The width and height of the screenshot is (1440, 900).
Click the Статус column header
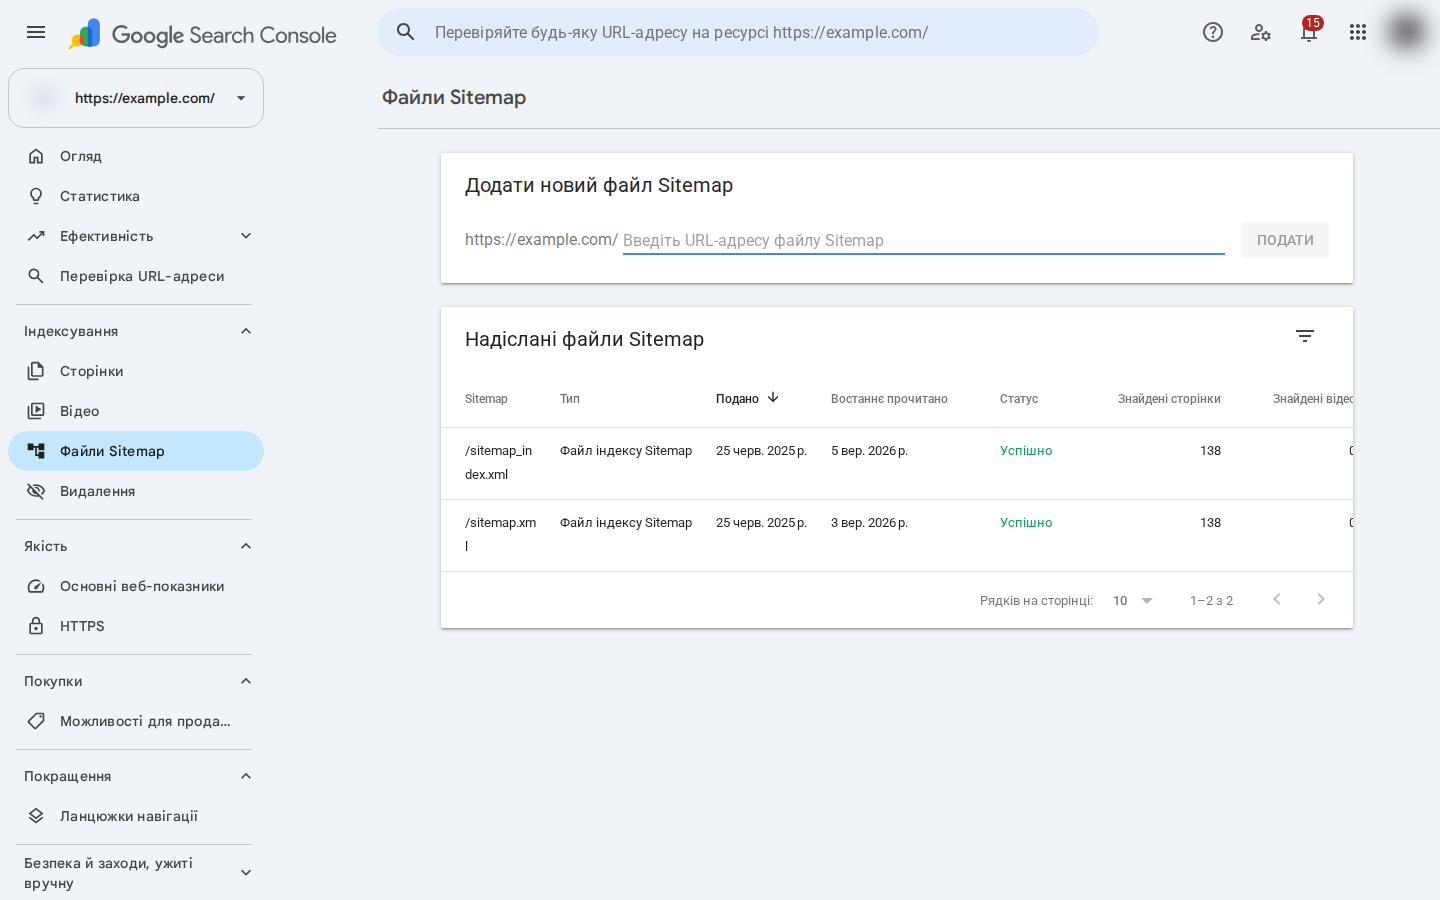click(x=1019, y=399)
